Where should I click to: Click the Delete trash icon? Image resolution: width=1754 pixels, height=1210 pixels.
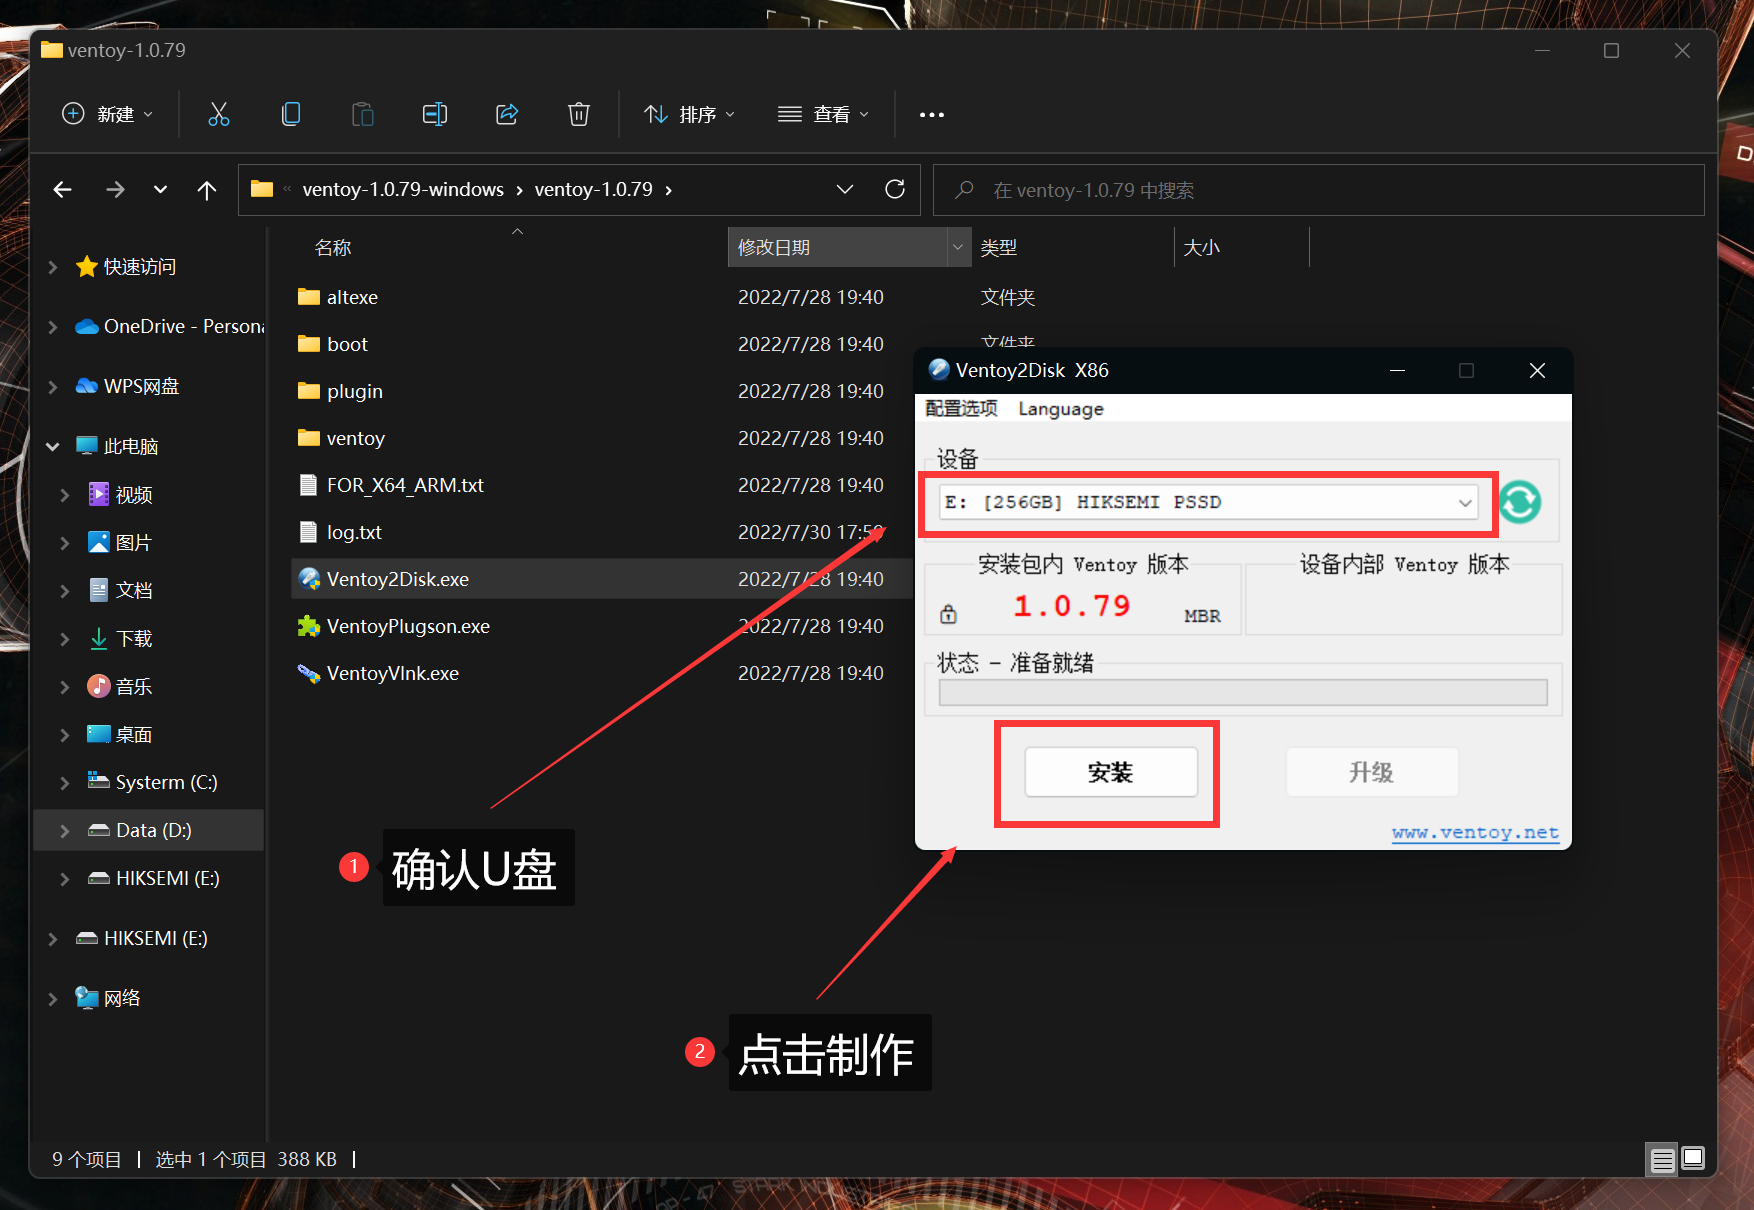pyautogui.click(x=578, y=114)
